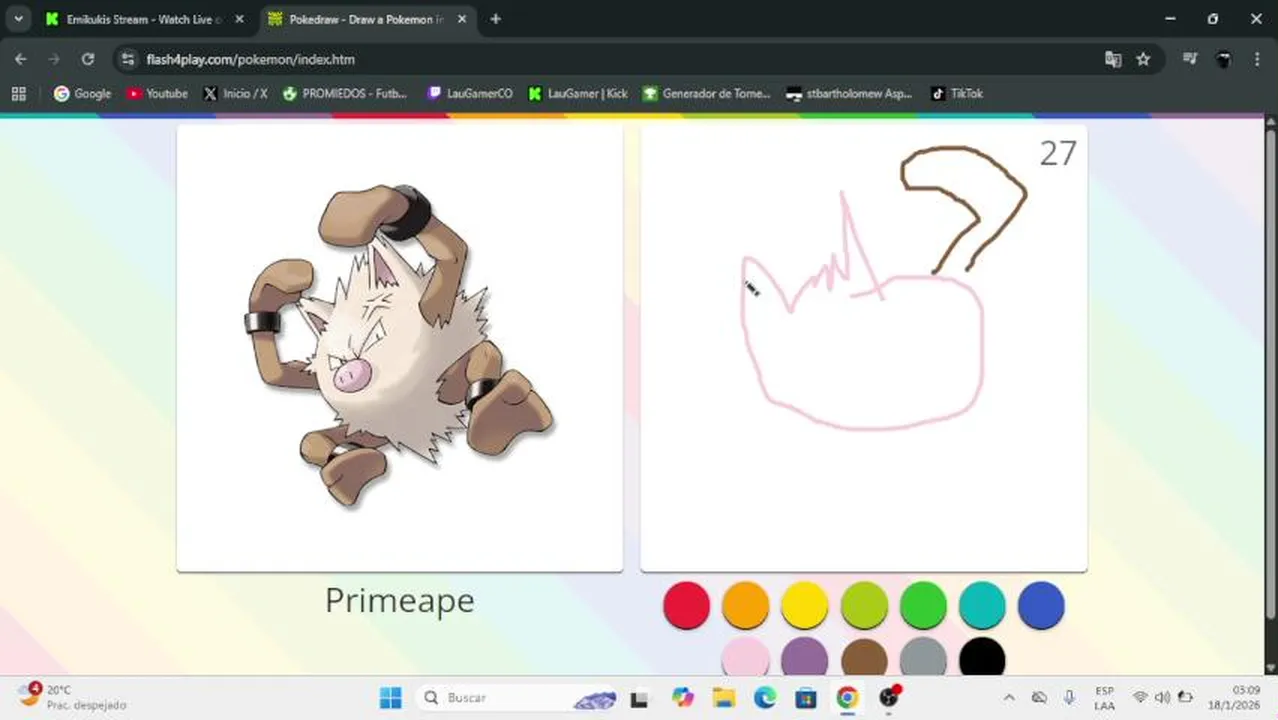Open Chrome three-dot menu
Viewport: 1278px width, 720px height.
1257,59
